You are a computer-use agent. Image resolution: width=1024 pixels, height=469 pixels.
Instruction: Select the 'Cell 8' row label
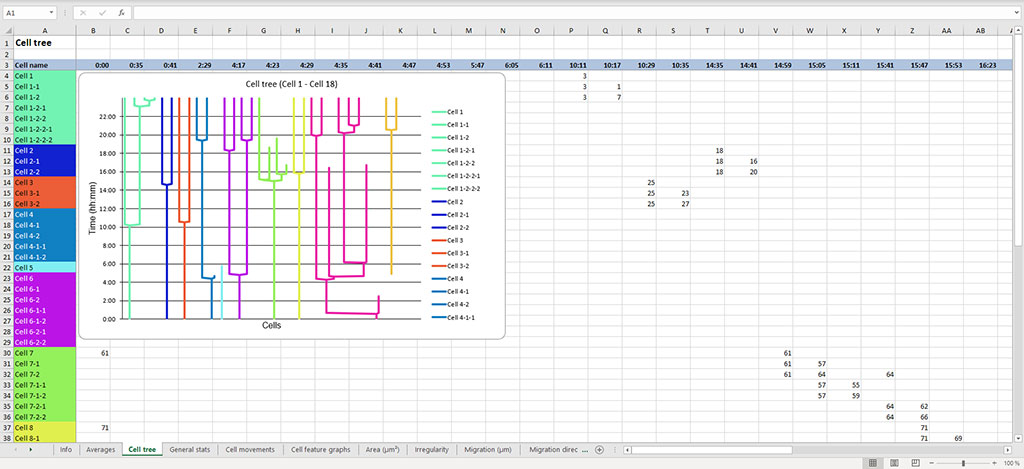(44, 427)
